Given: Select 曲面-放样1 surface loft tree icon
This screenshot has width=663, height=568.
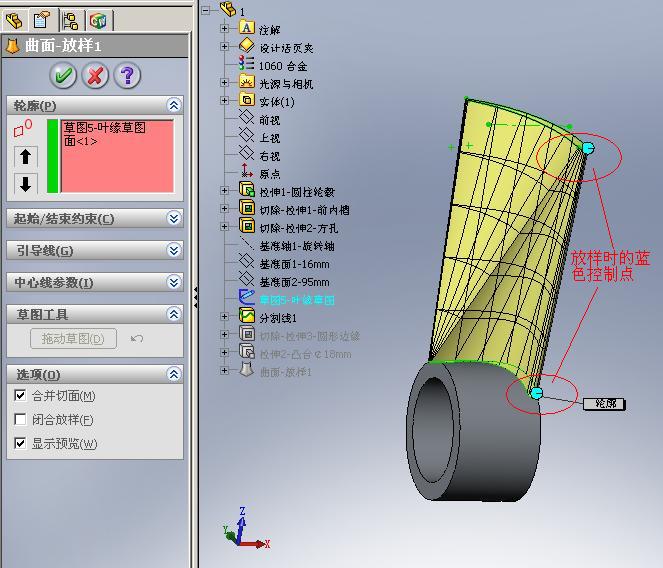Looking at the screenshot, I should pos(247,370).
